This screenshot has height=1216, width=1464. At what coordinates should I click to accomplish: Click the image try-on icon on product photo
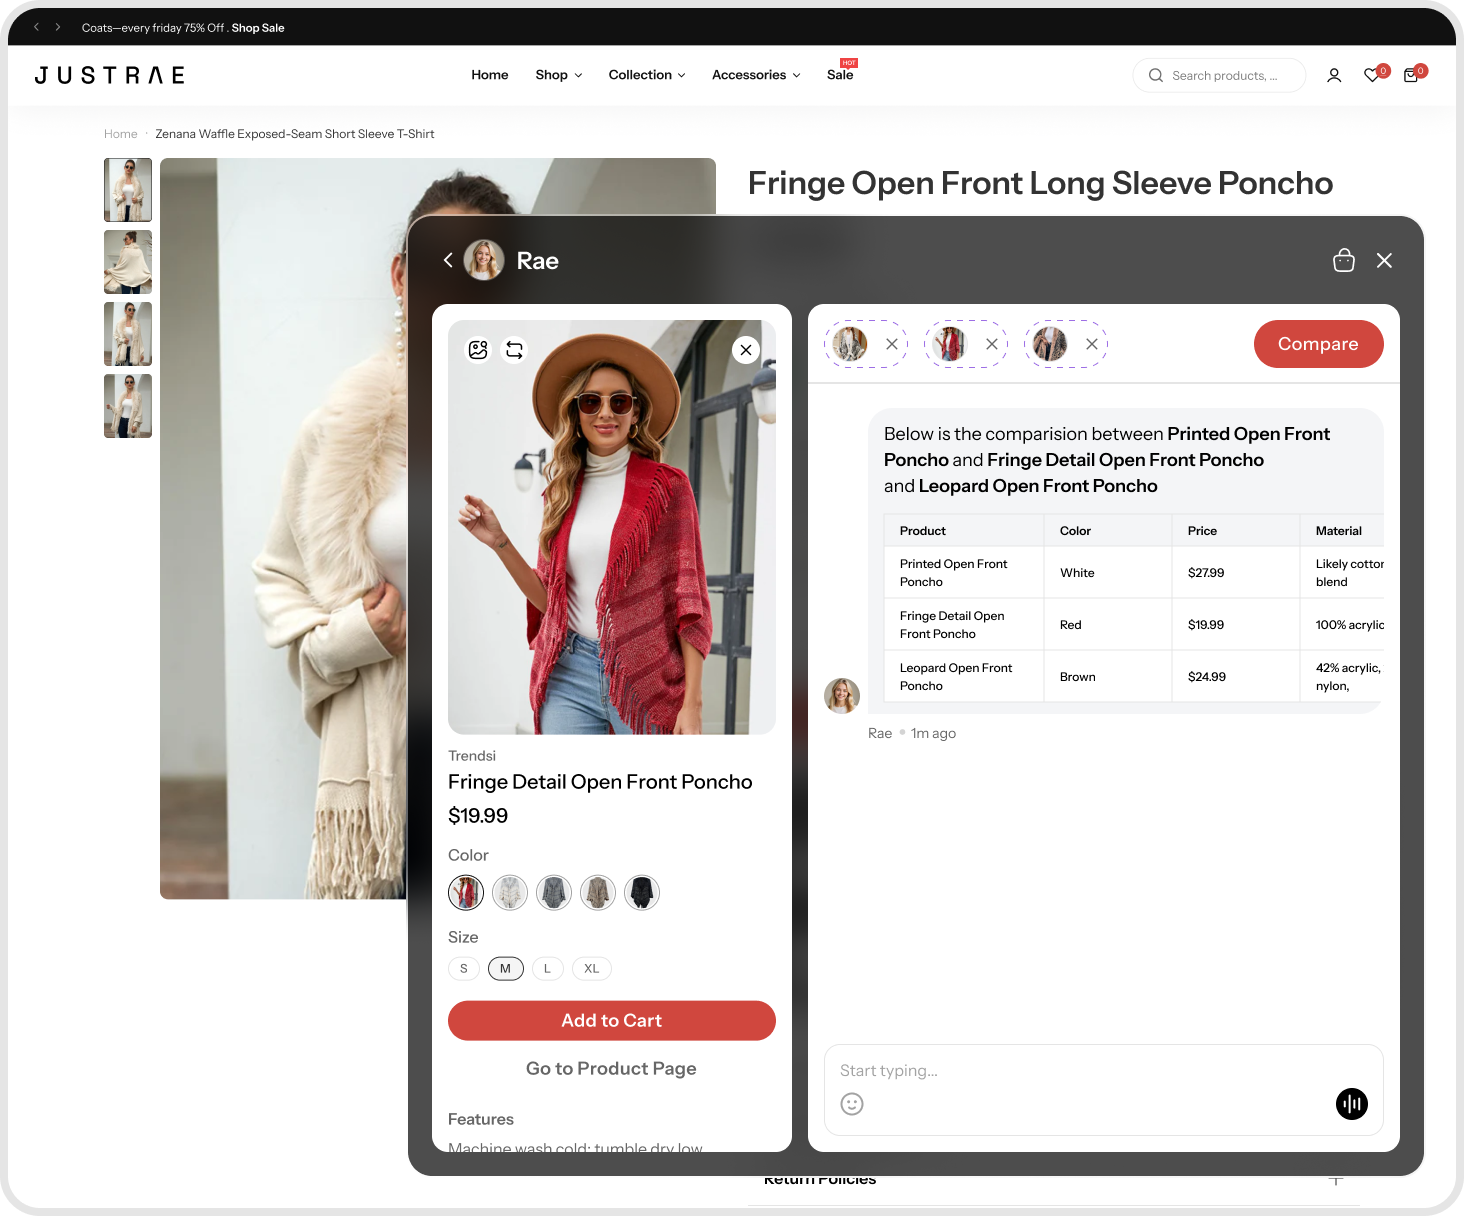tap(478, 350)
